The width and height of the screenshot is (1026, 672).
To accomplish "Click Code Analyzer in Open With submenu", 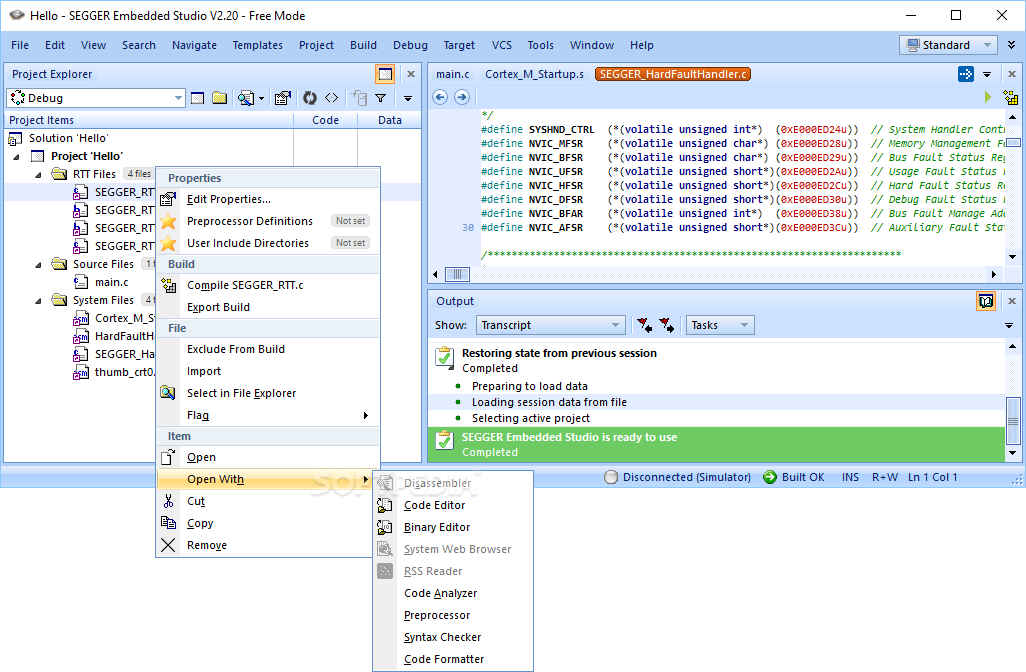I will (x=453, y=593).
